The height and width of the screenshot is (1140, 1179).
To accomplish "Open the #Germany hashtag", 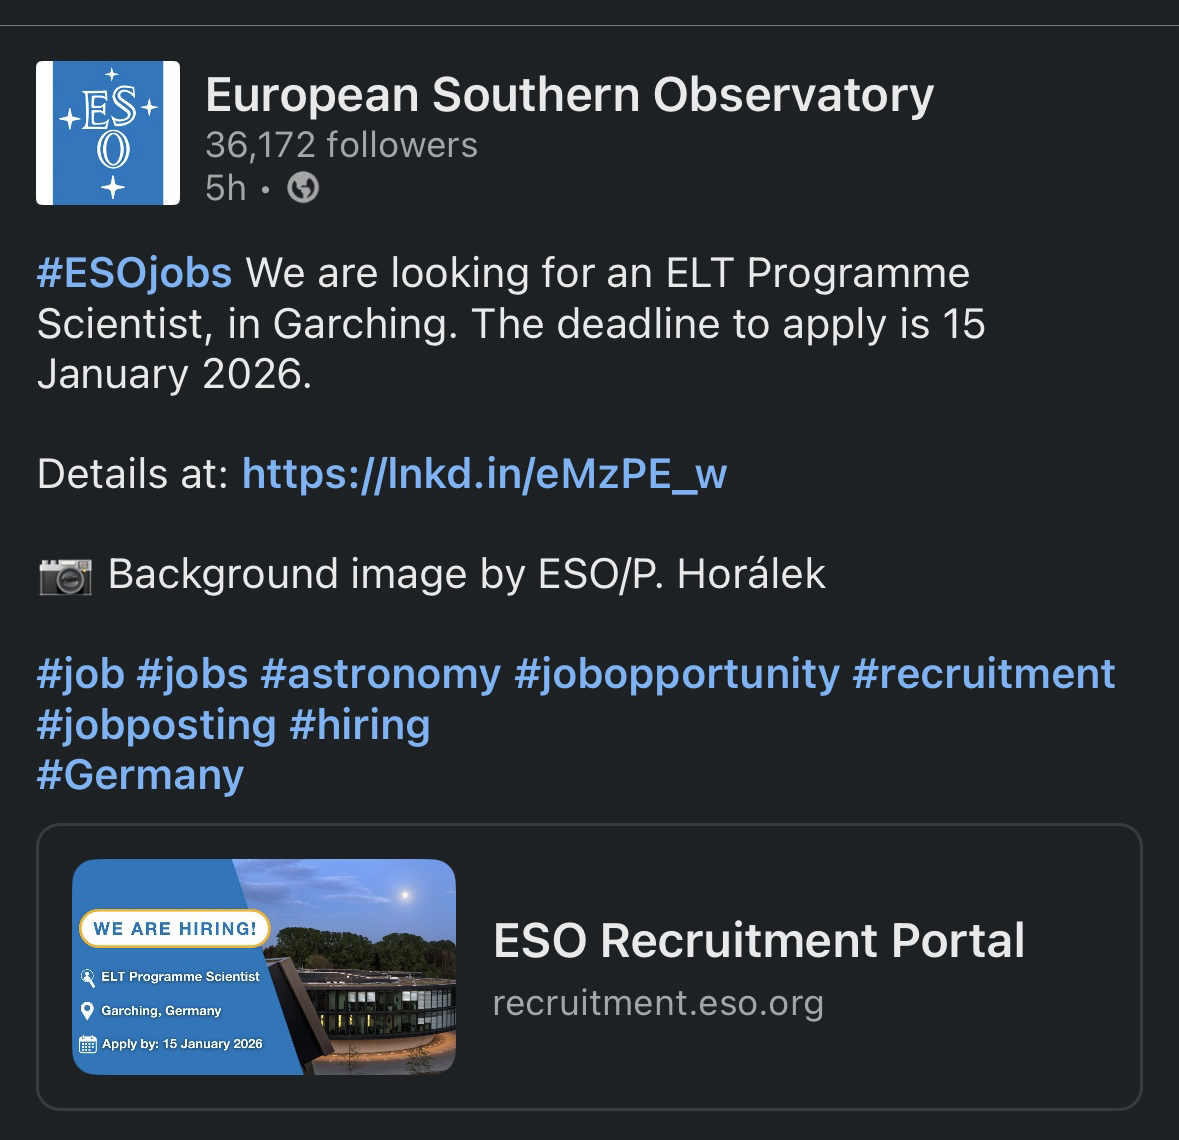I will pos(140,775).
